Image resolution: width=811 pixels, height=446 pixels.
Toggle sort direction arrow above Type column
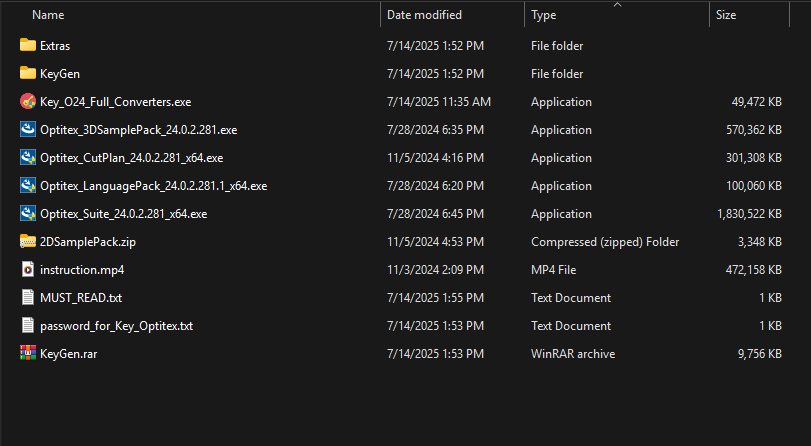(x=616, y=5)
